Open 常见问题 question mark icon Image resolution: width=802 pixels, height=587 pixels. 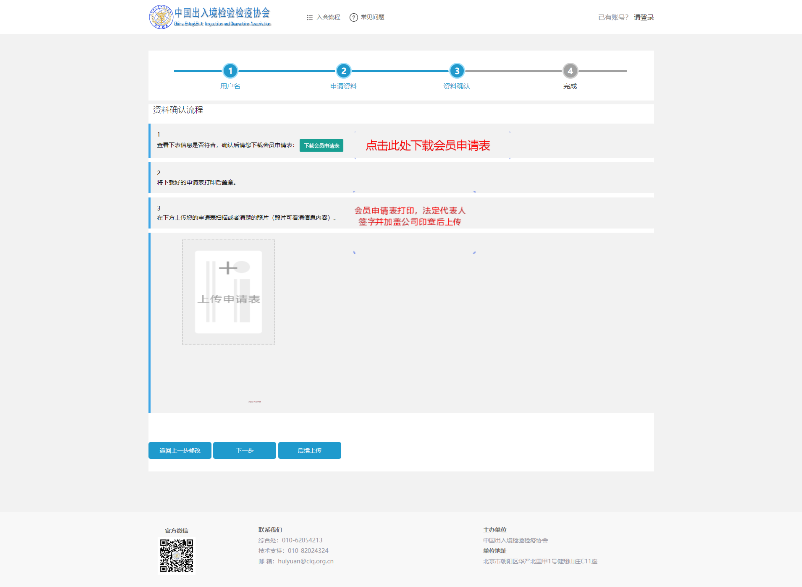(353, 17)
